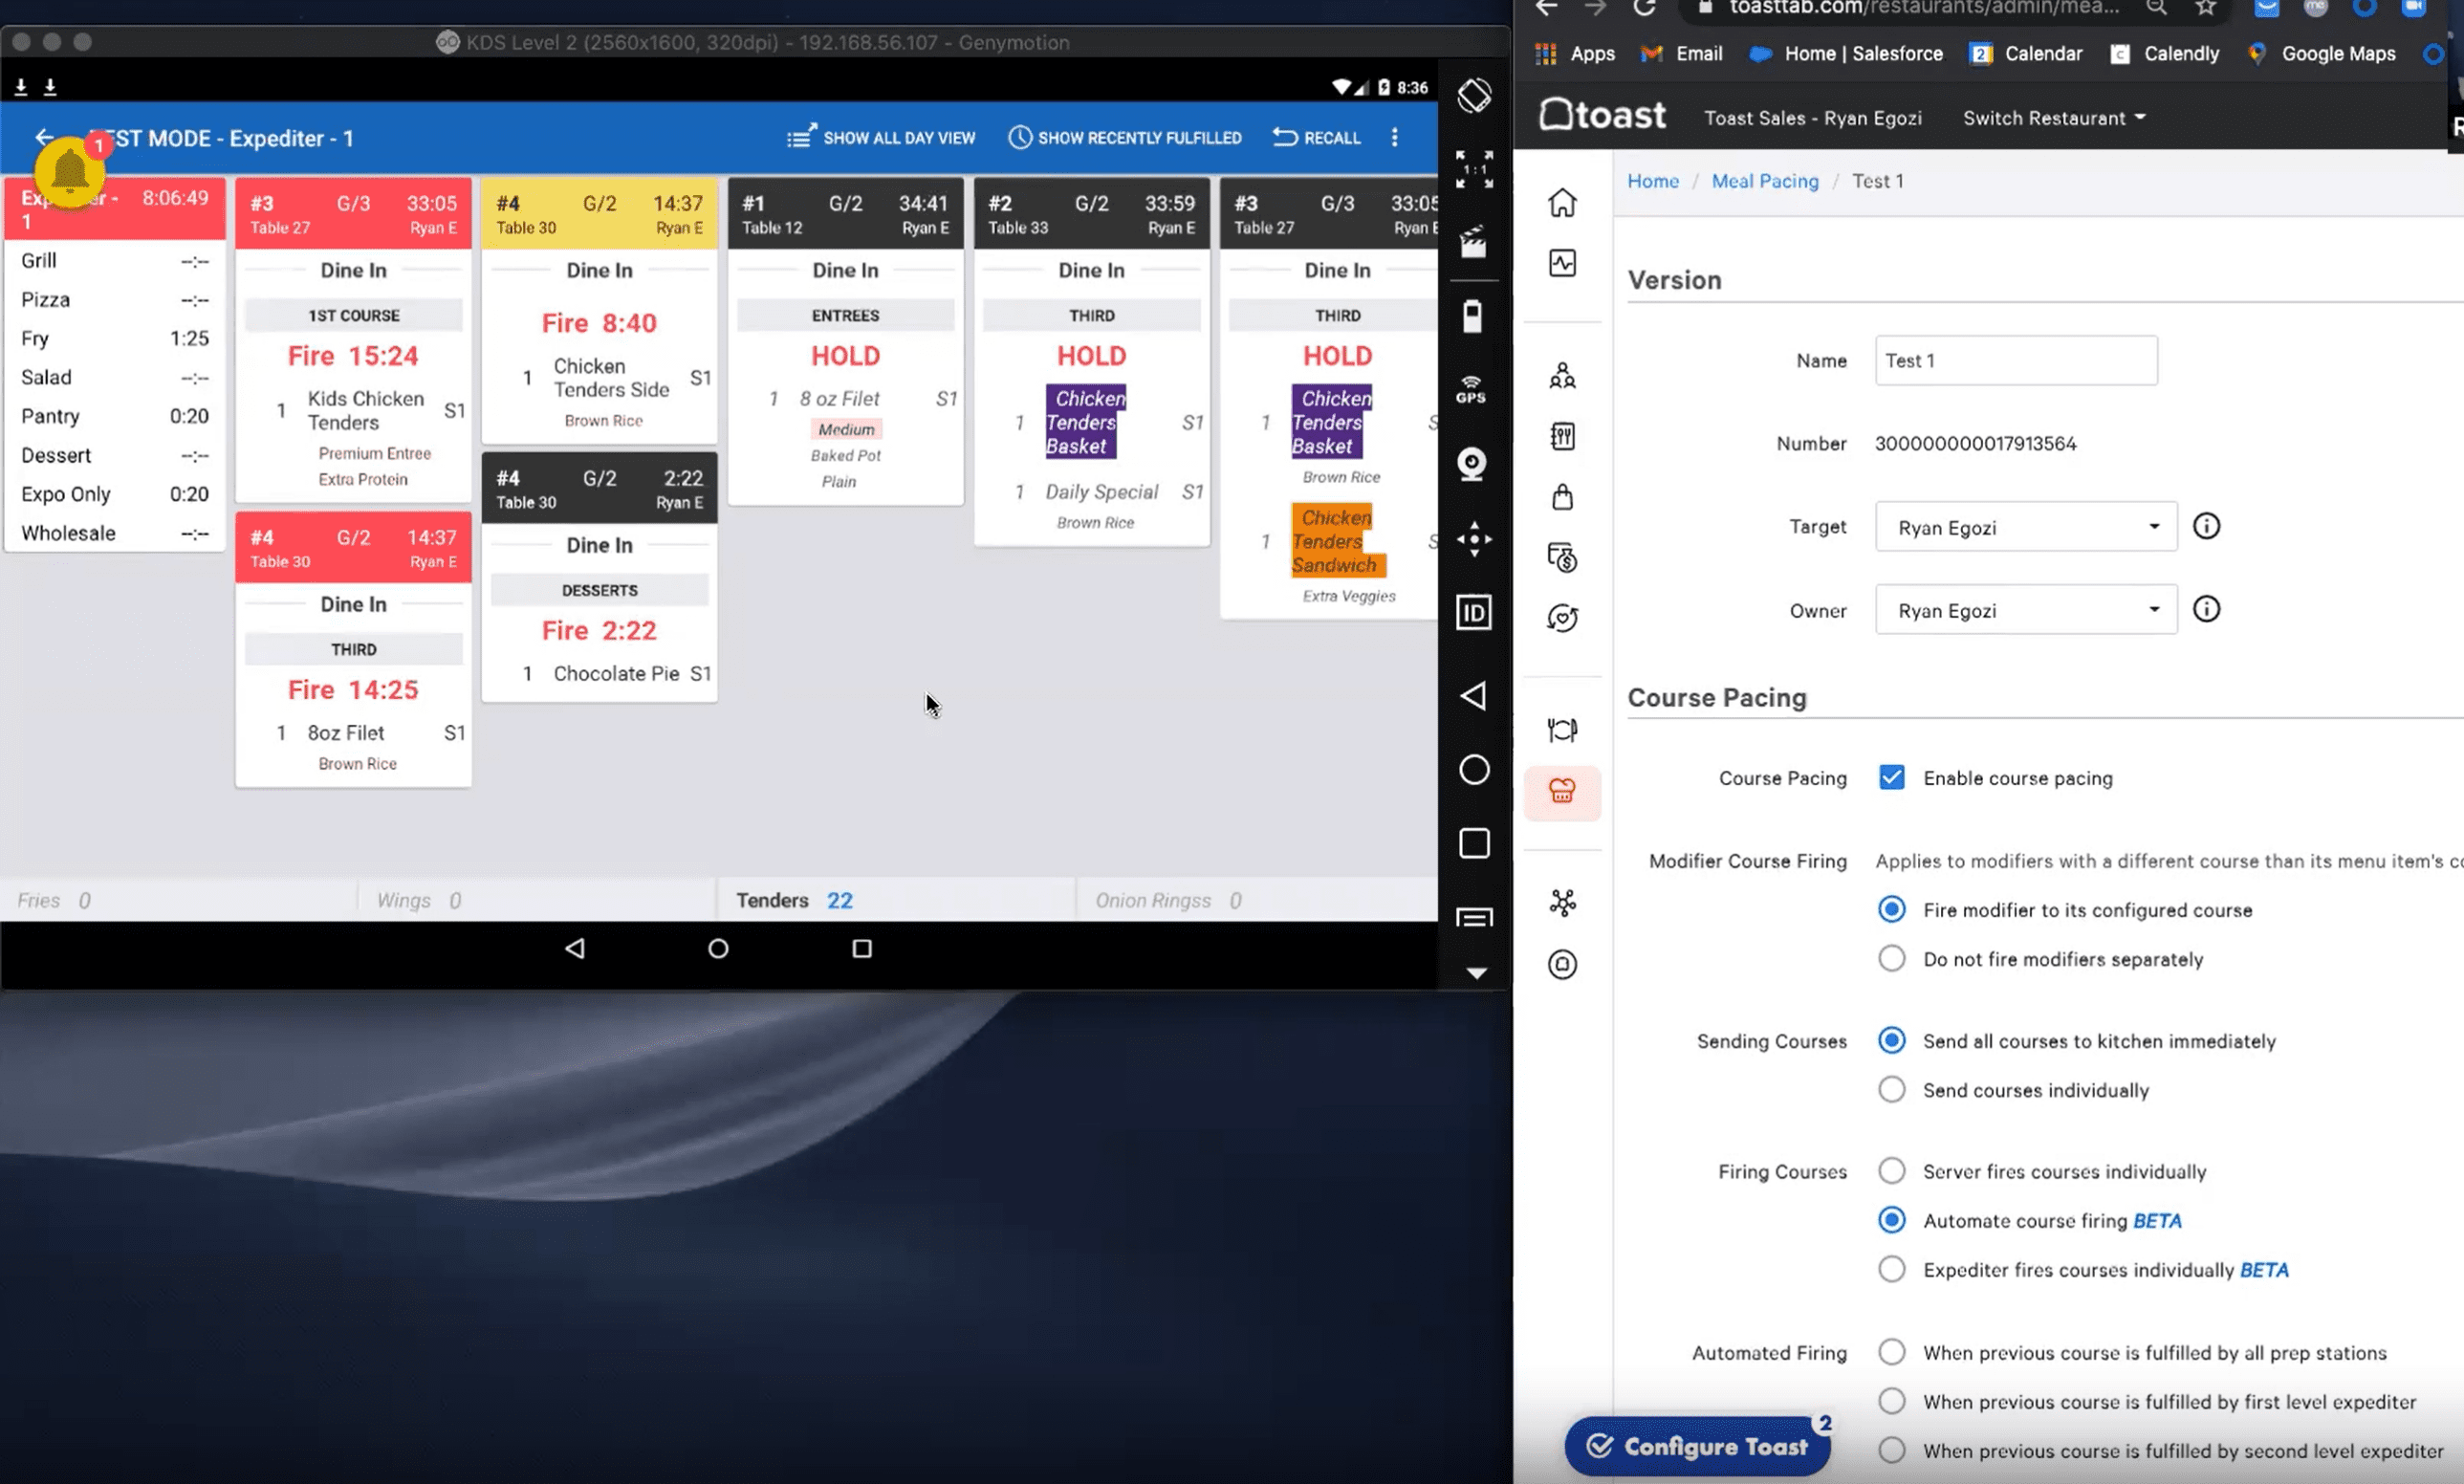Select Send courses individually radio button
Viewport: 2464px width, 1484px height.
tap(1892, 1090)
